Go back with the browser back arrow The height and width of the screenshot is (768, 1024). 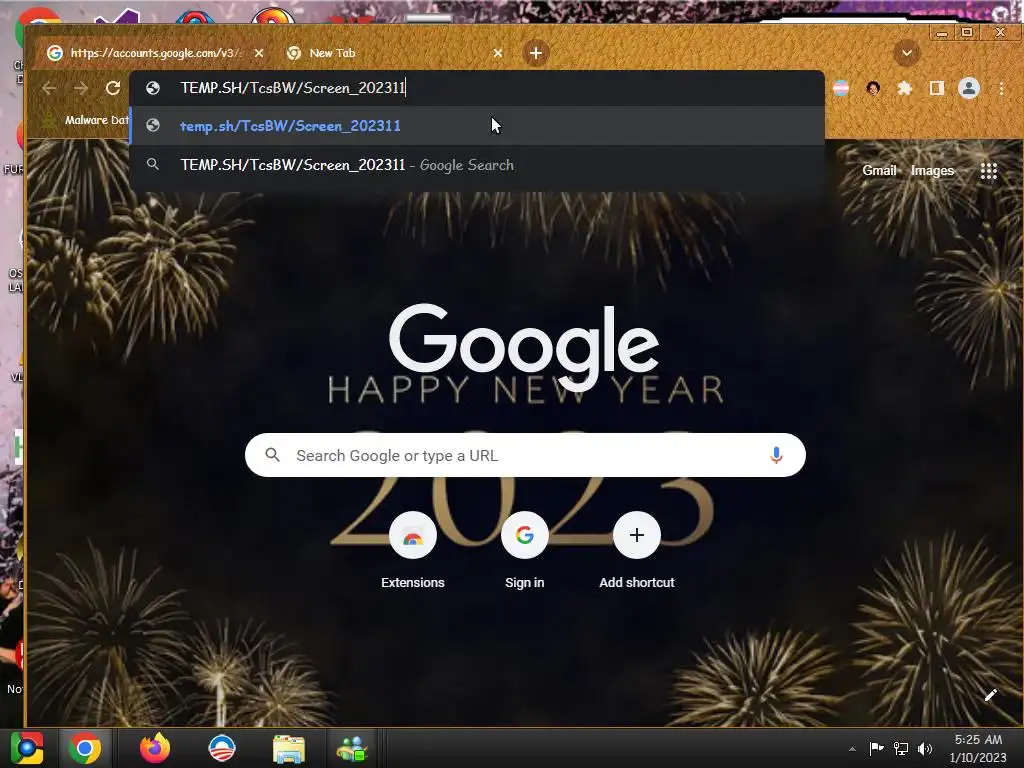coord(49,88)
